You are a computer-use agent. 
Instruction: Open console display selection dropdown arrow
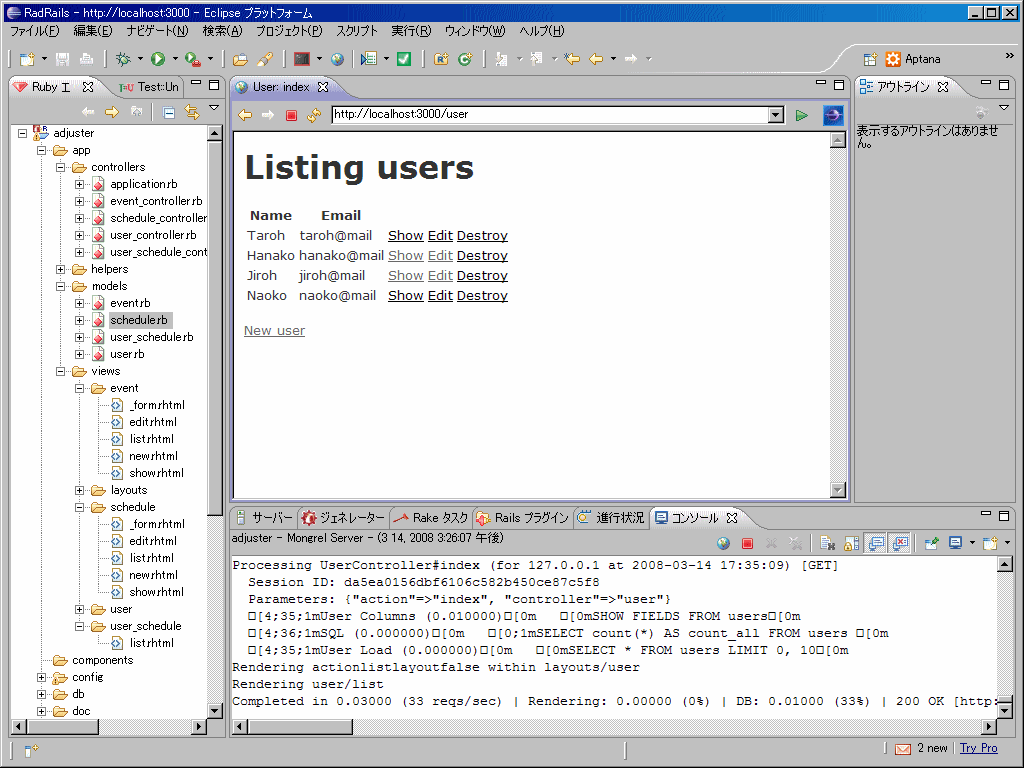[x=972, y=543]
